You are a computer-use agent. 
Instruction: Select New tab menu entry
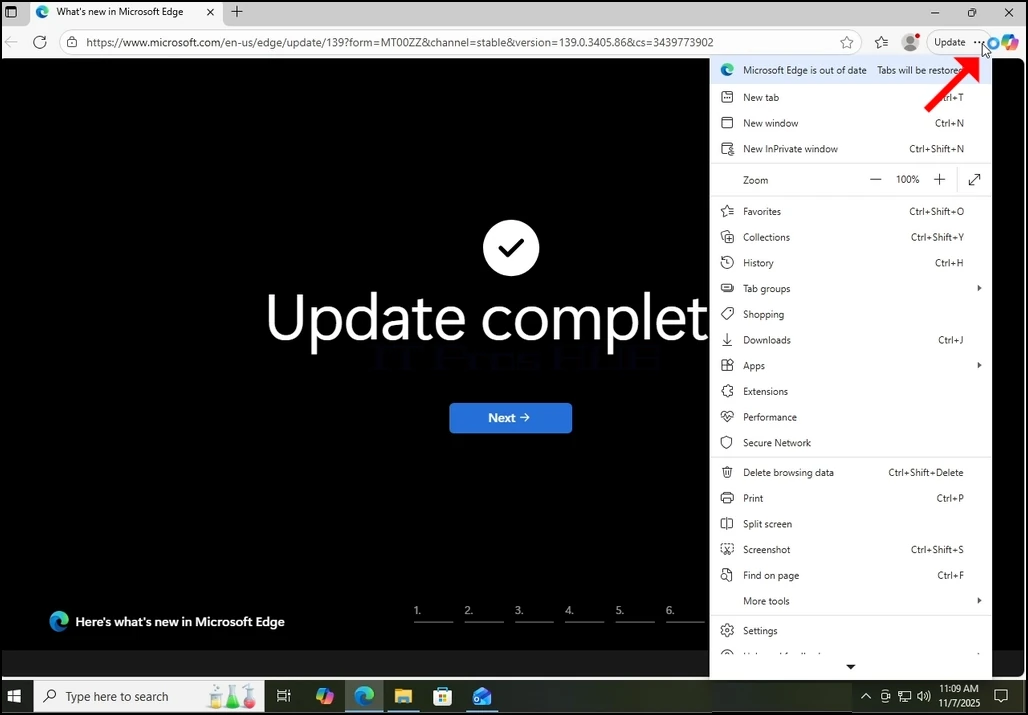(850, 97)
